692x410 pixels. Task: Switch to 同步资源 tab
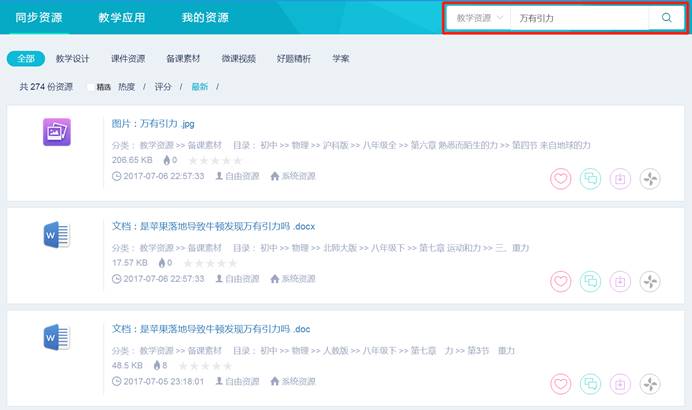(x=39, y=18)
